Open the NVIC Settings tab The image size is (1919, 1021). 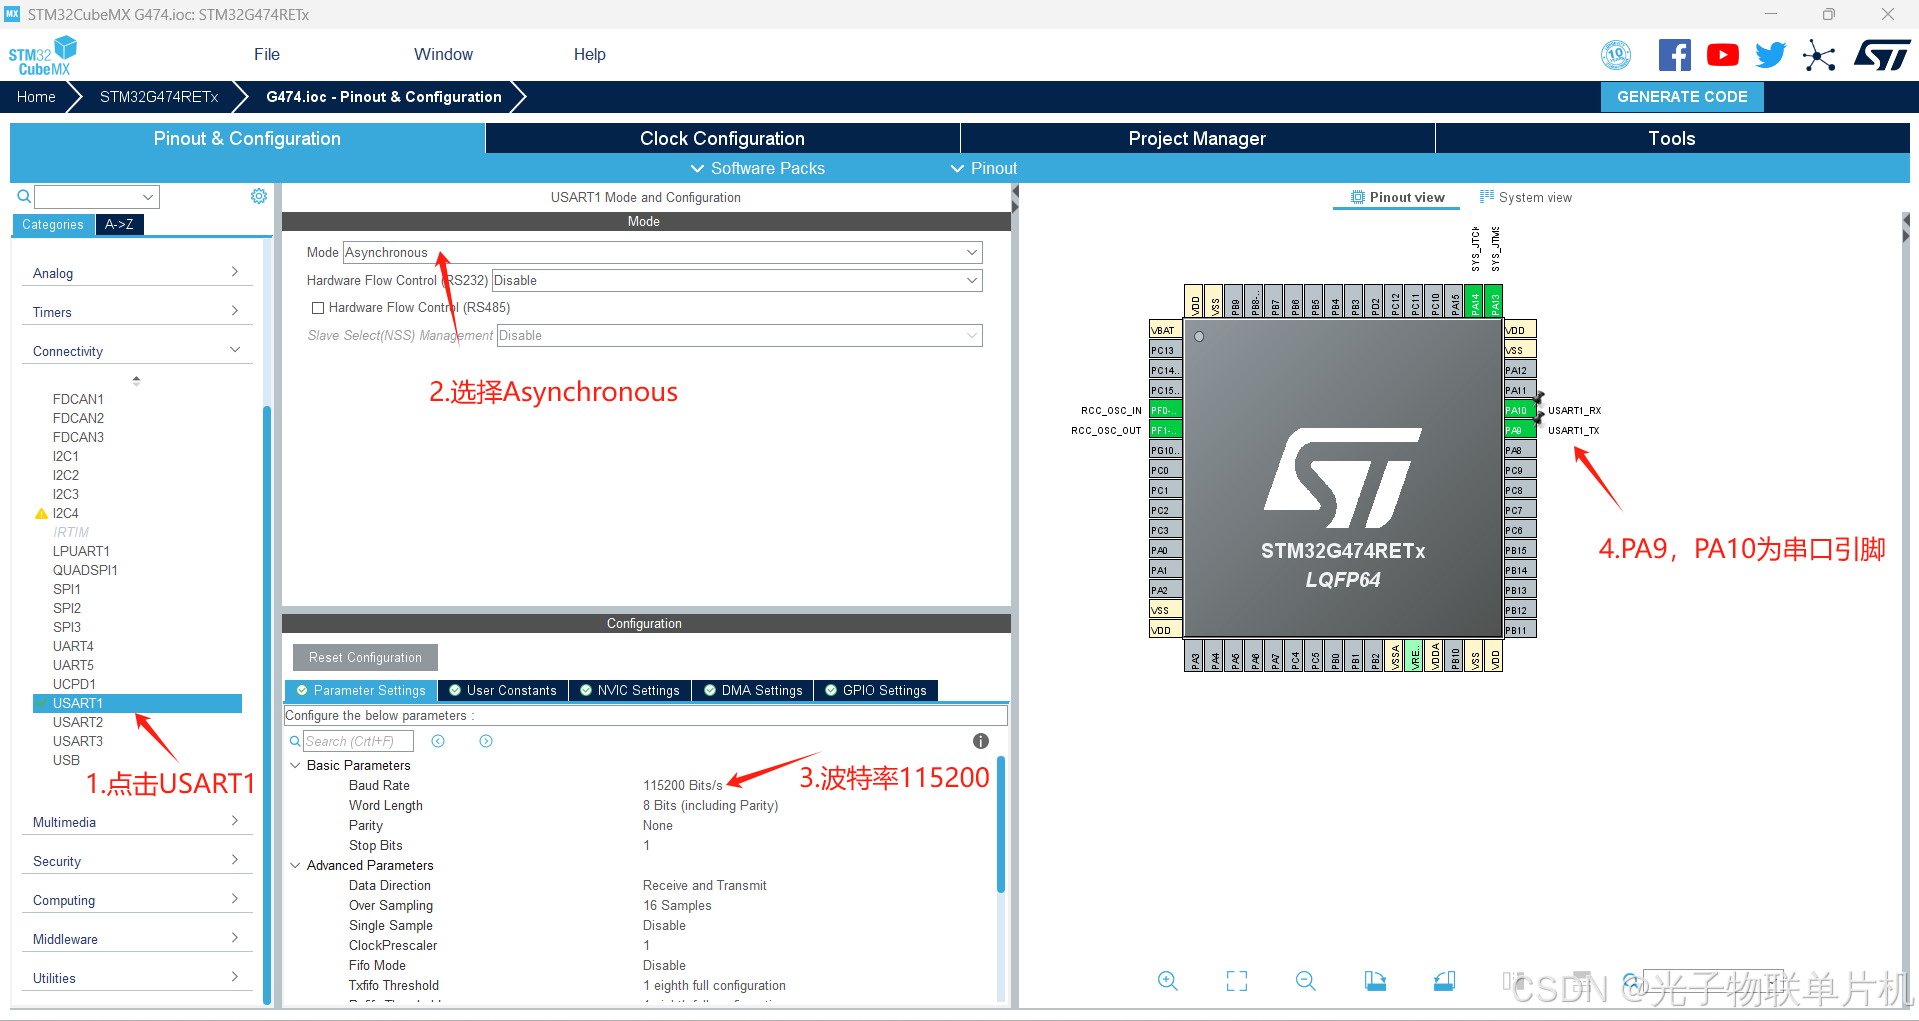tap(629, 690)
